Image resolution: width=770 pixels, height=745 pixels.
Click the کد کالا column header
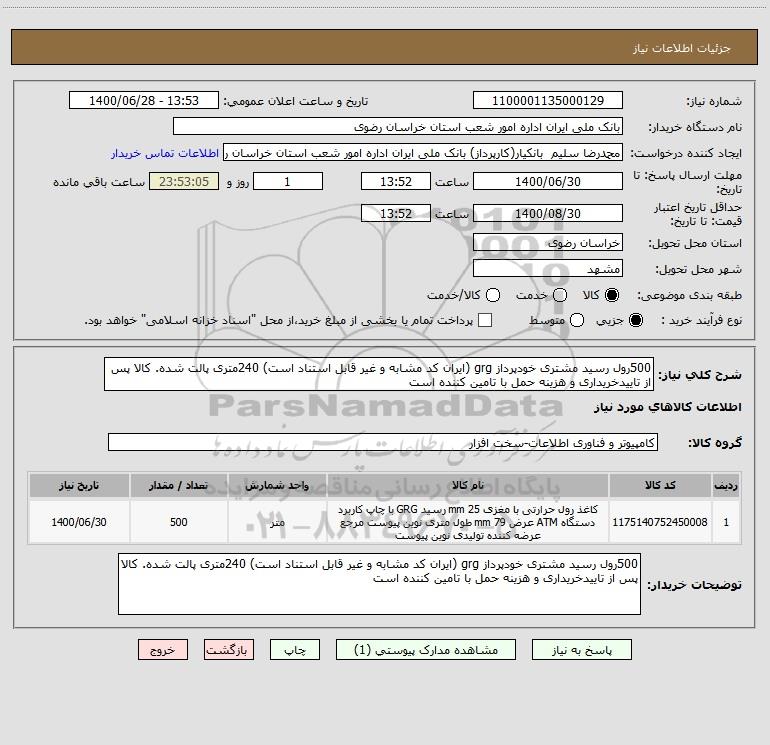click(660, 485)
